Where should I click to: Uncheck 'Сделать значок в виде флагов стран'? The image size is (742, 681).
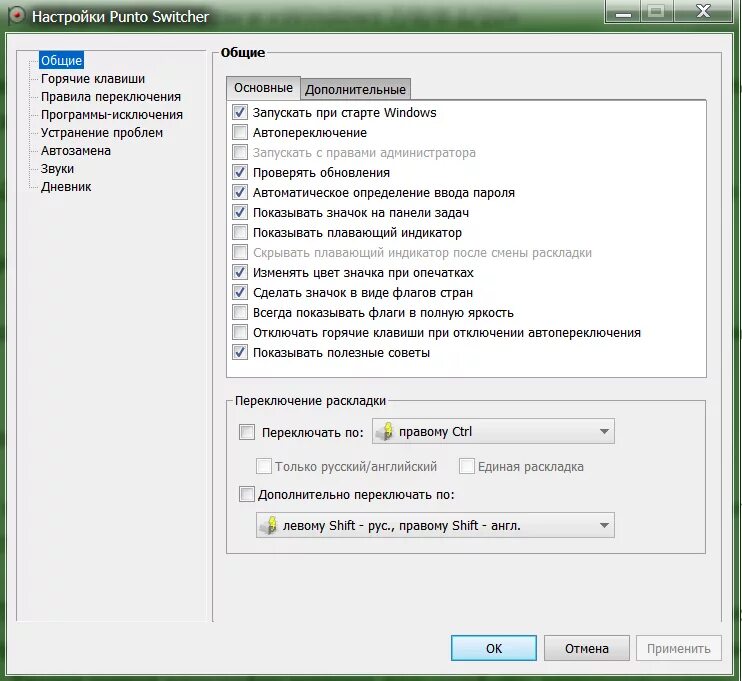click(x=240, y=292)
